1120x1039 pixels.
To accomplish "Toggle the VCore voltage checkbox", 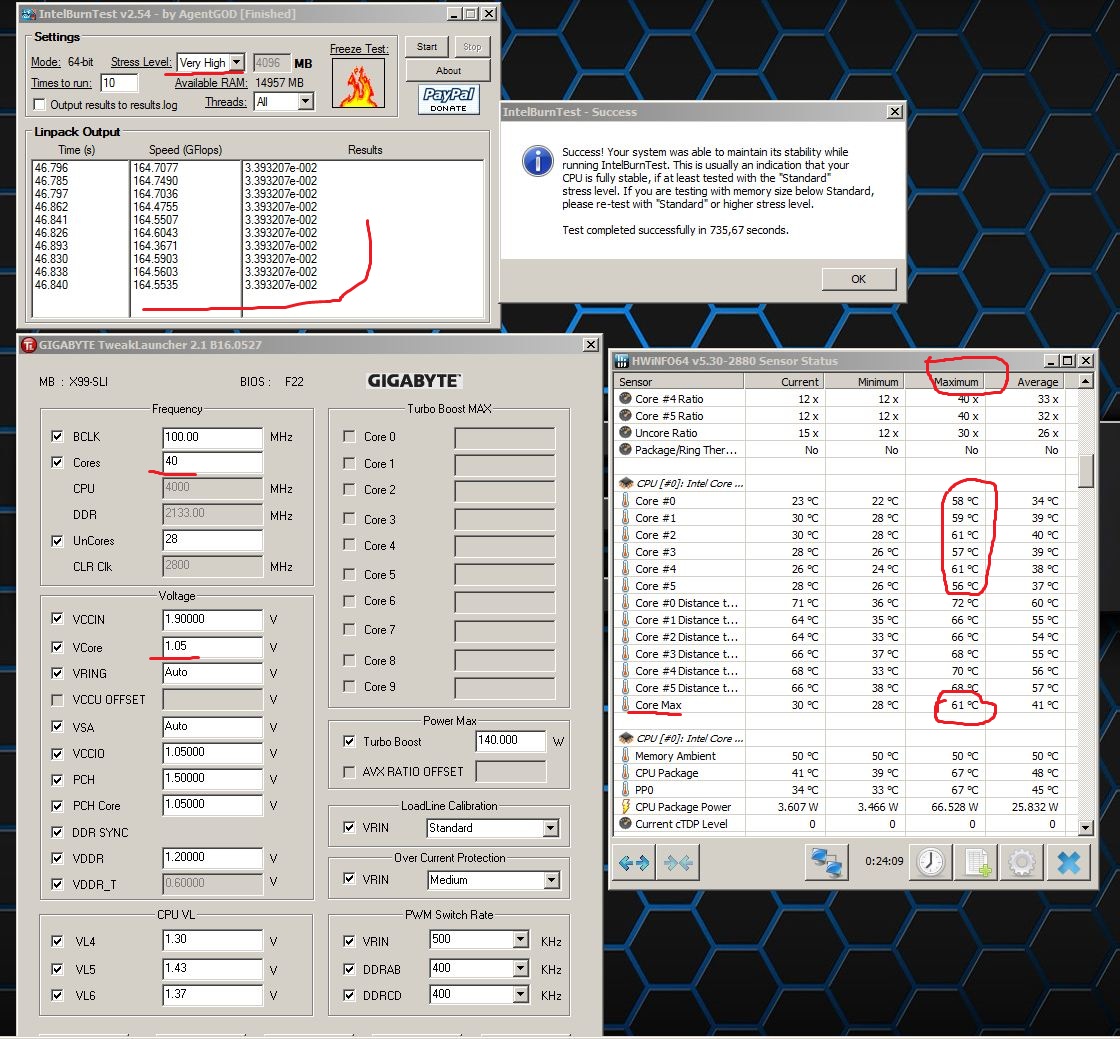I will (57, 647).
